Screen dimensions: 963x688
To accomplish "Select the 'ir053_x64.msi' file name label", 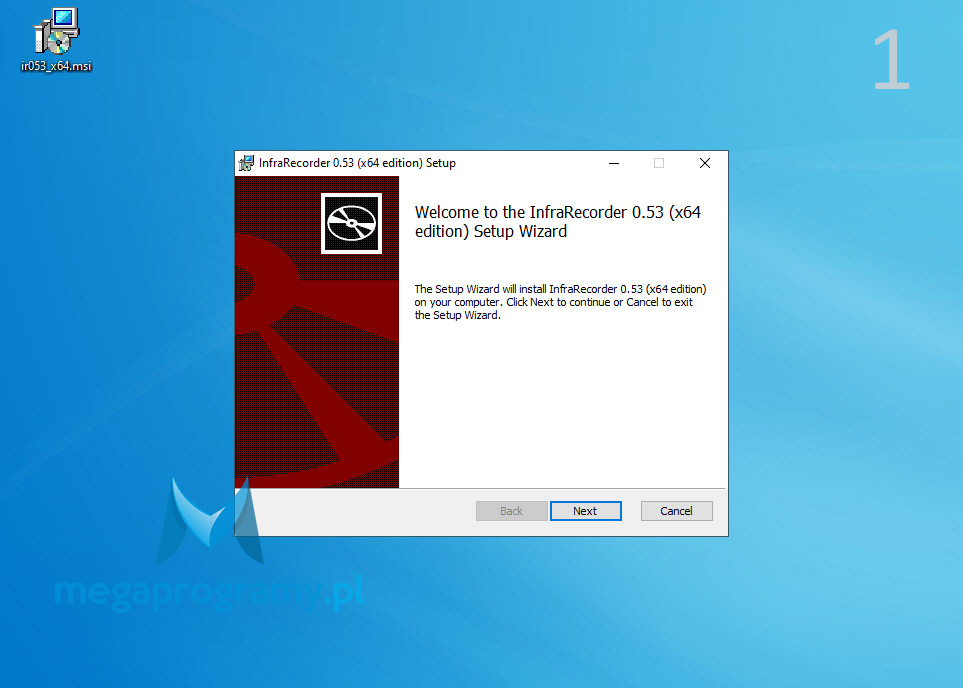I will (56, 66).
